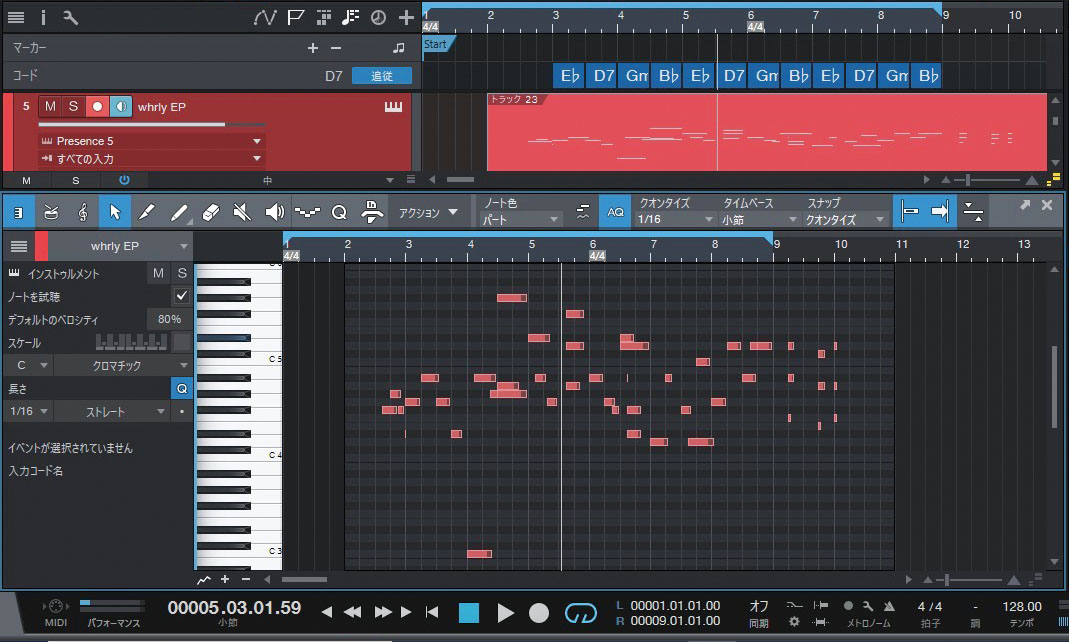Open song setup with the top wrench icon
The height and width of the screenshot is (642, 1069).
[x=71, y=17]
